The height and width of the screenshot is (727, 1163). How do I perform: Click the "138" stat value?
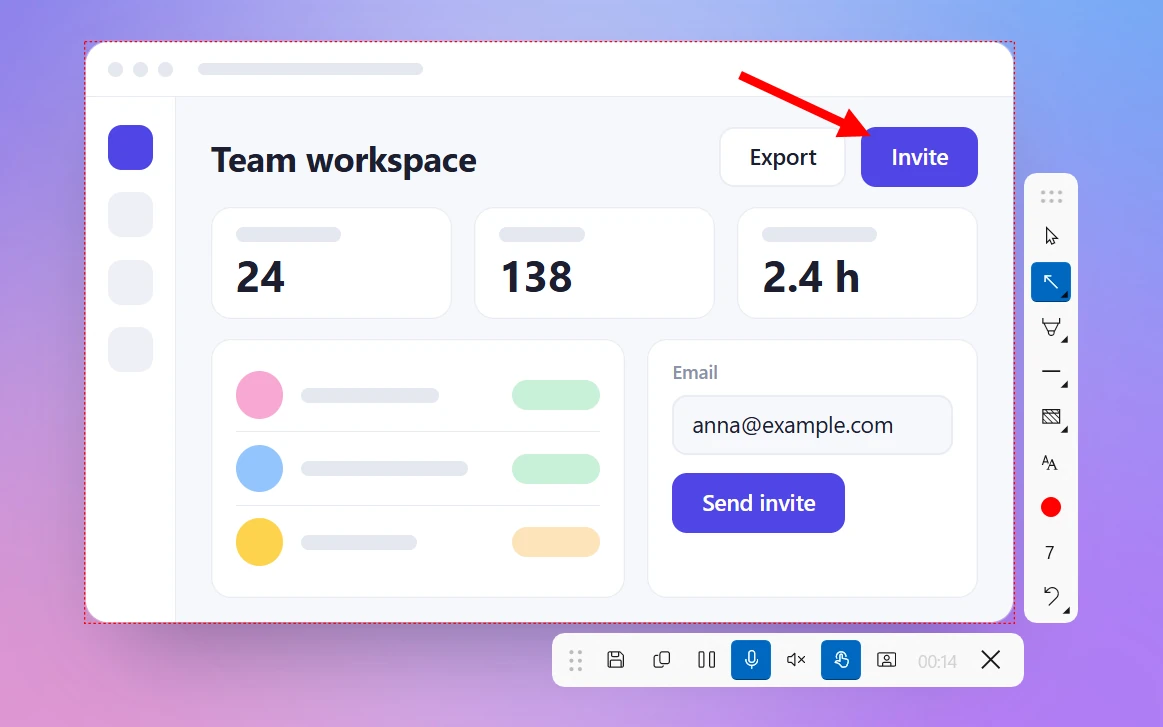(x=536, y=277)
